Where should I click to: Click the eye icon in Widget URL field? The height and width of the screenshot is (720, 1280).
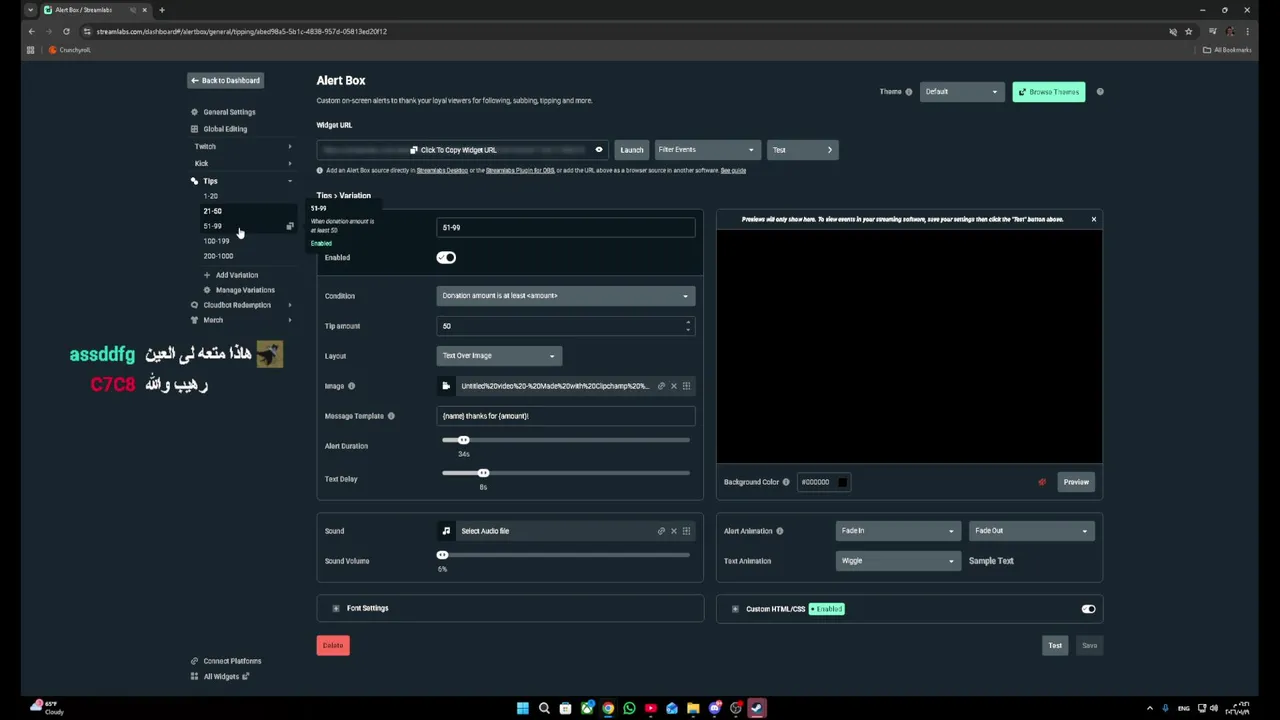pos(599,150)
